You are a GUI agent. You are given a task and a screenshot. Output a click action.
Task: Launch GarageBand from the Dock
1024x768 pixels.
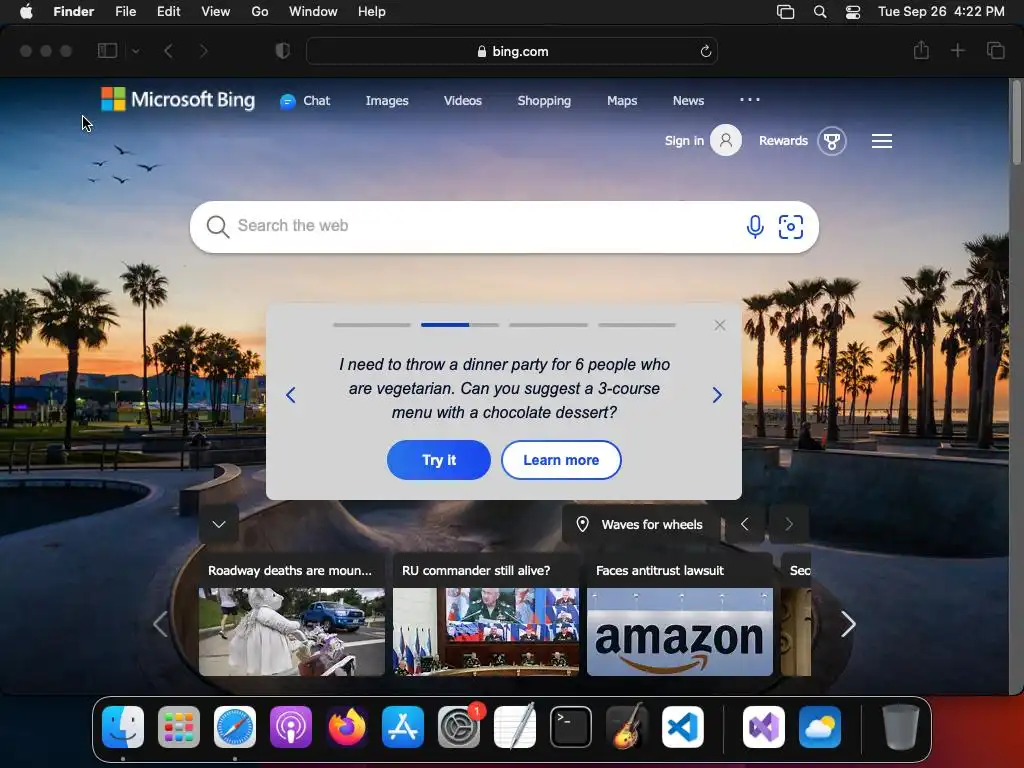pos(627,727)
